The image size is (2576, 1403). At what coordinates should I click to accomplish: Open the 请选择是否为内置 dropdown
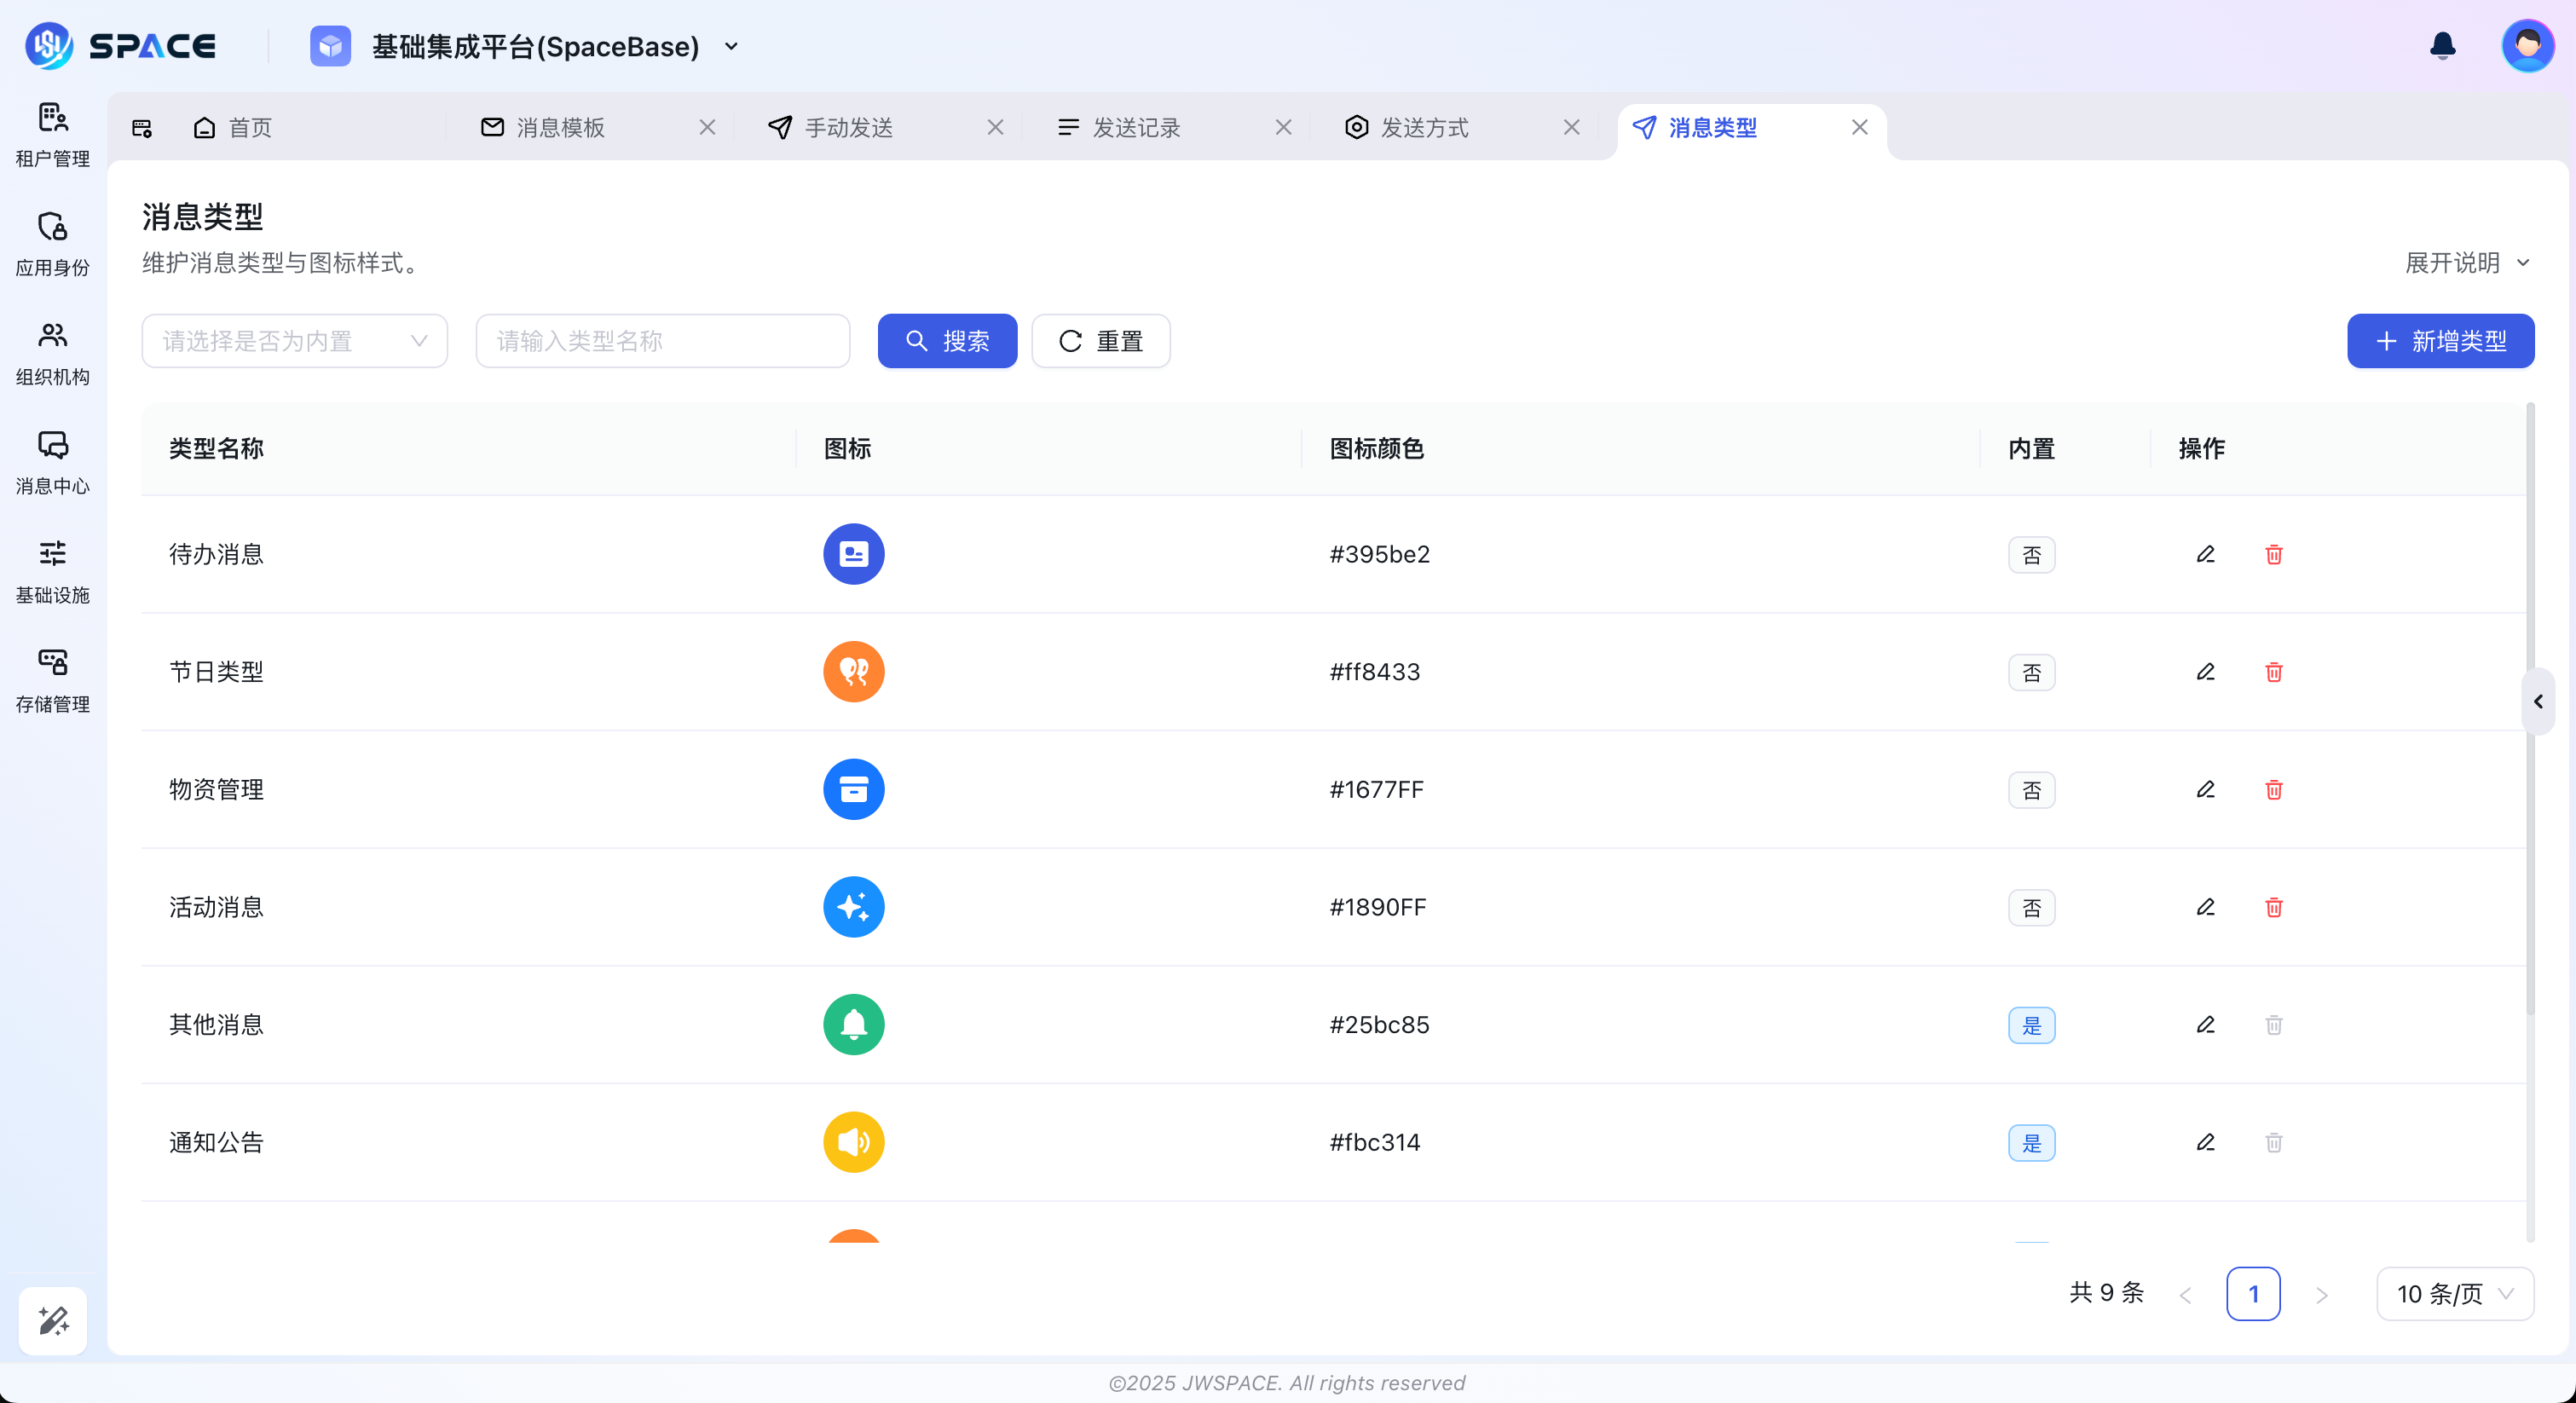tap(294, 340)
